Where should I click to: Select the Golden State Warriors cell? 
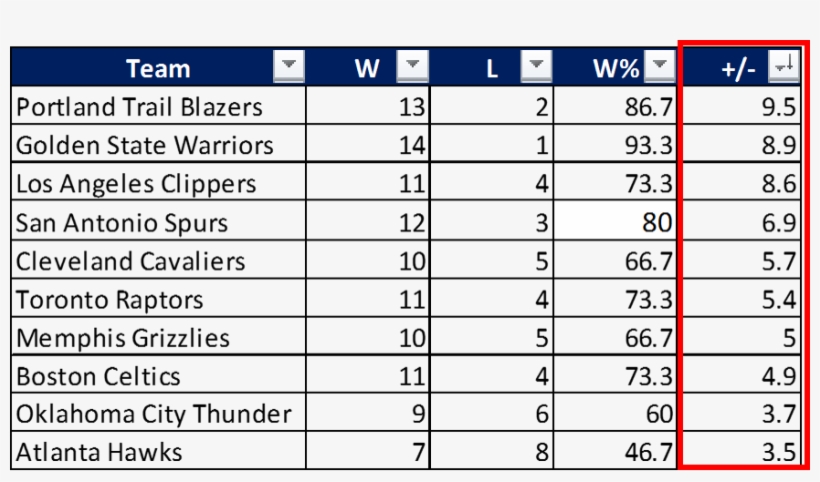point(158,146)
